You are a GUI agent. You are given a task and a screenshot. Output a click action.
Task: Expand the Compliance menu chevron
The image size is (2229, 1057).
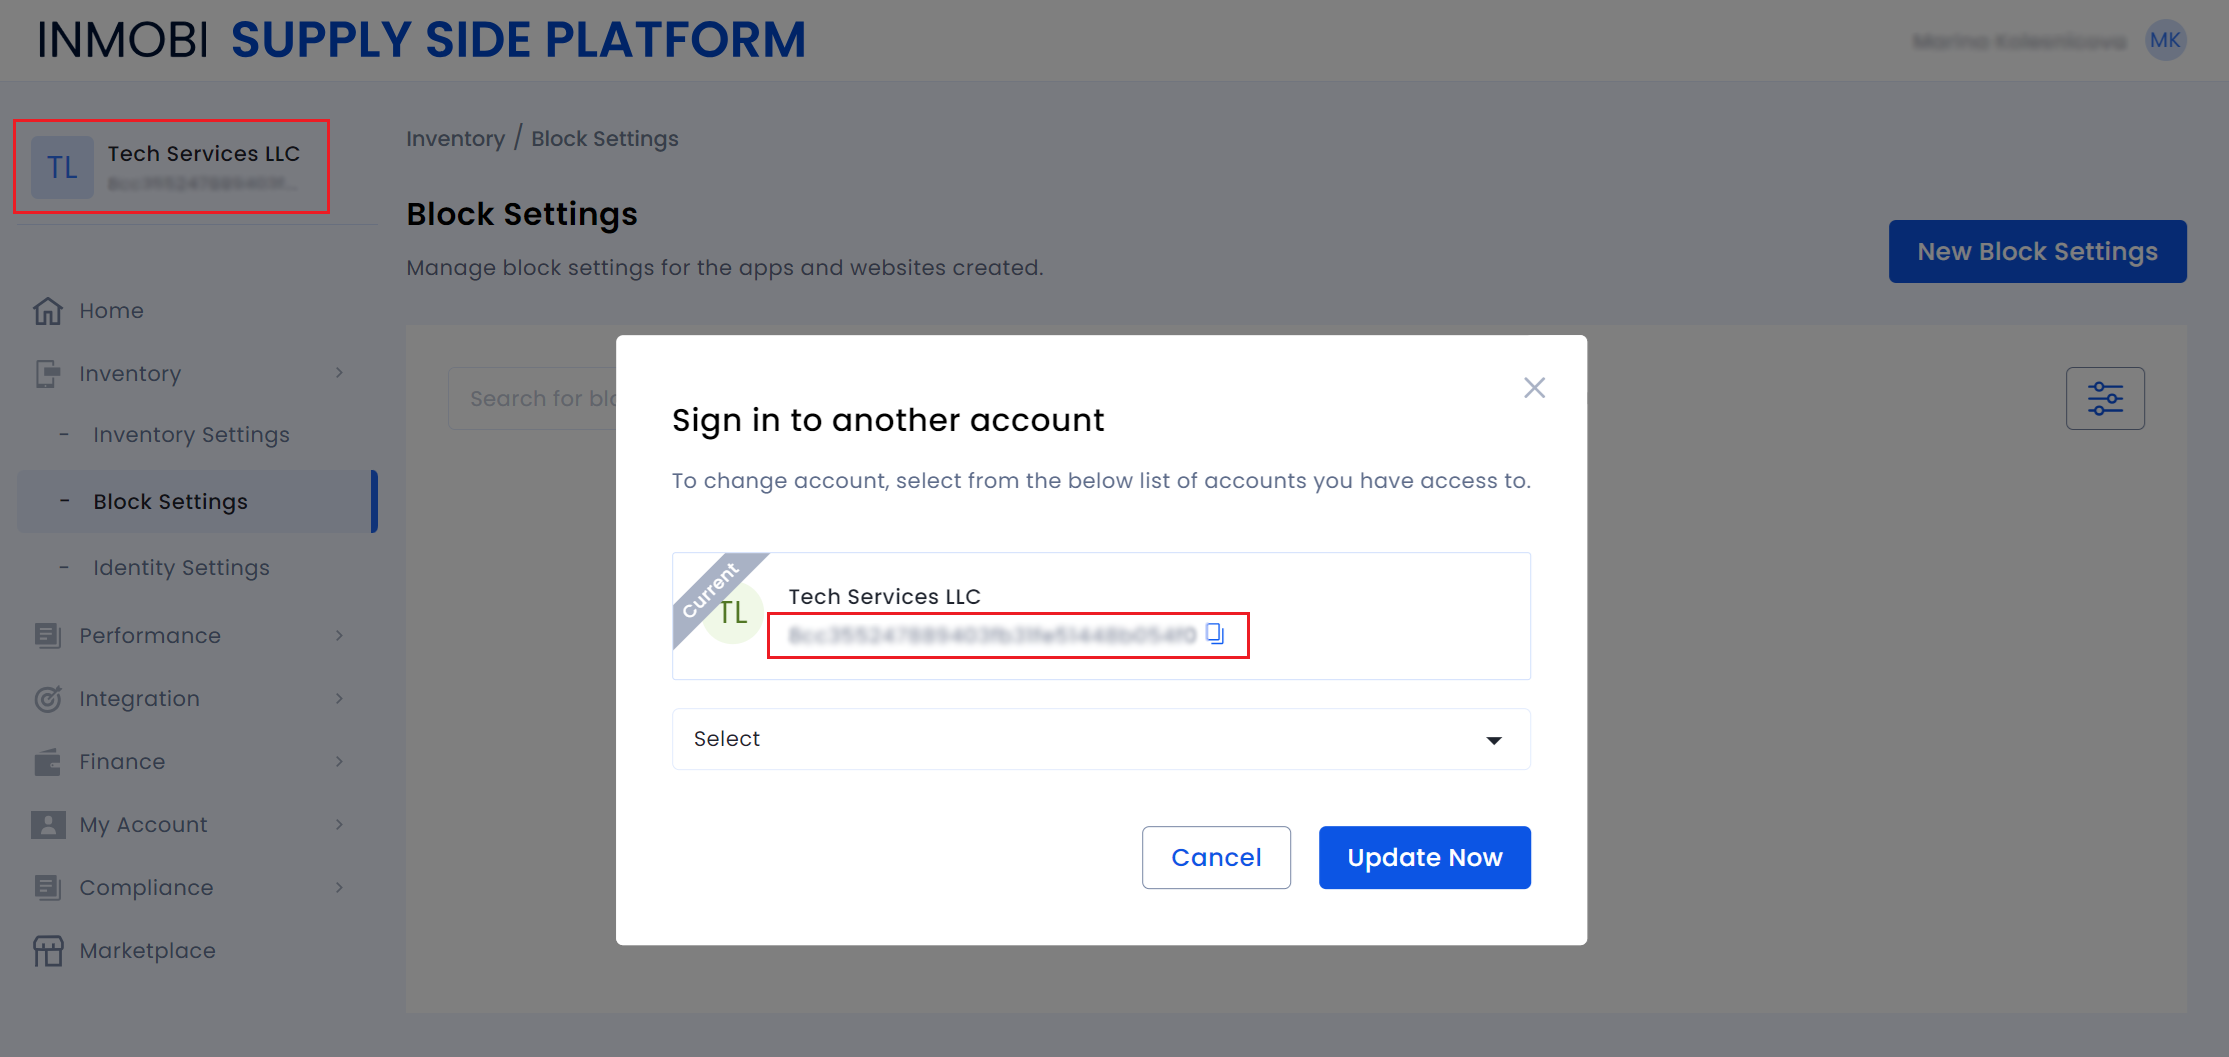pos(340,888)
